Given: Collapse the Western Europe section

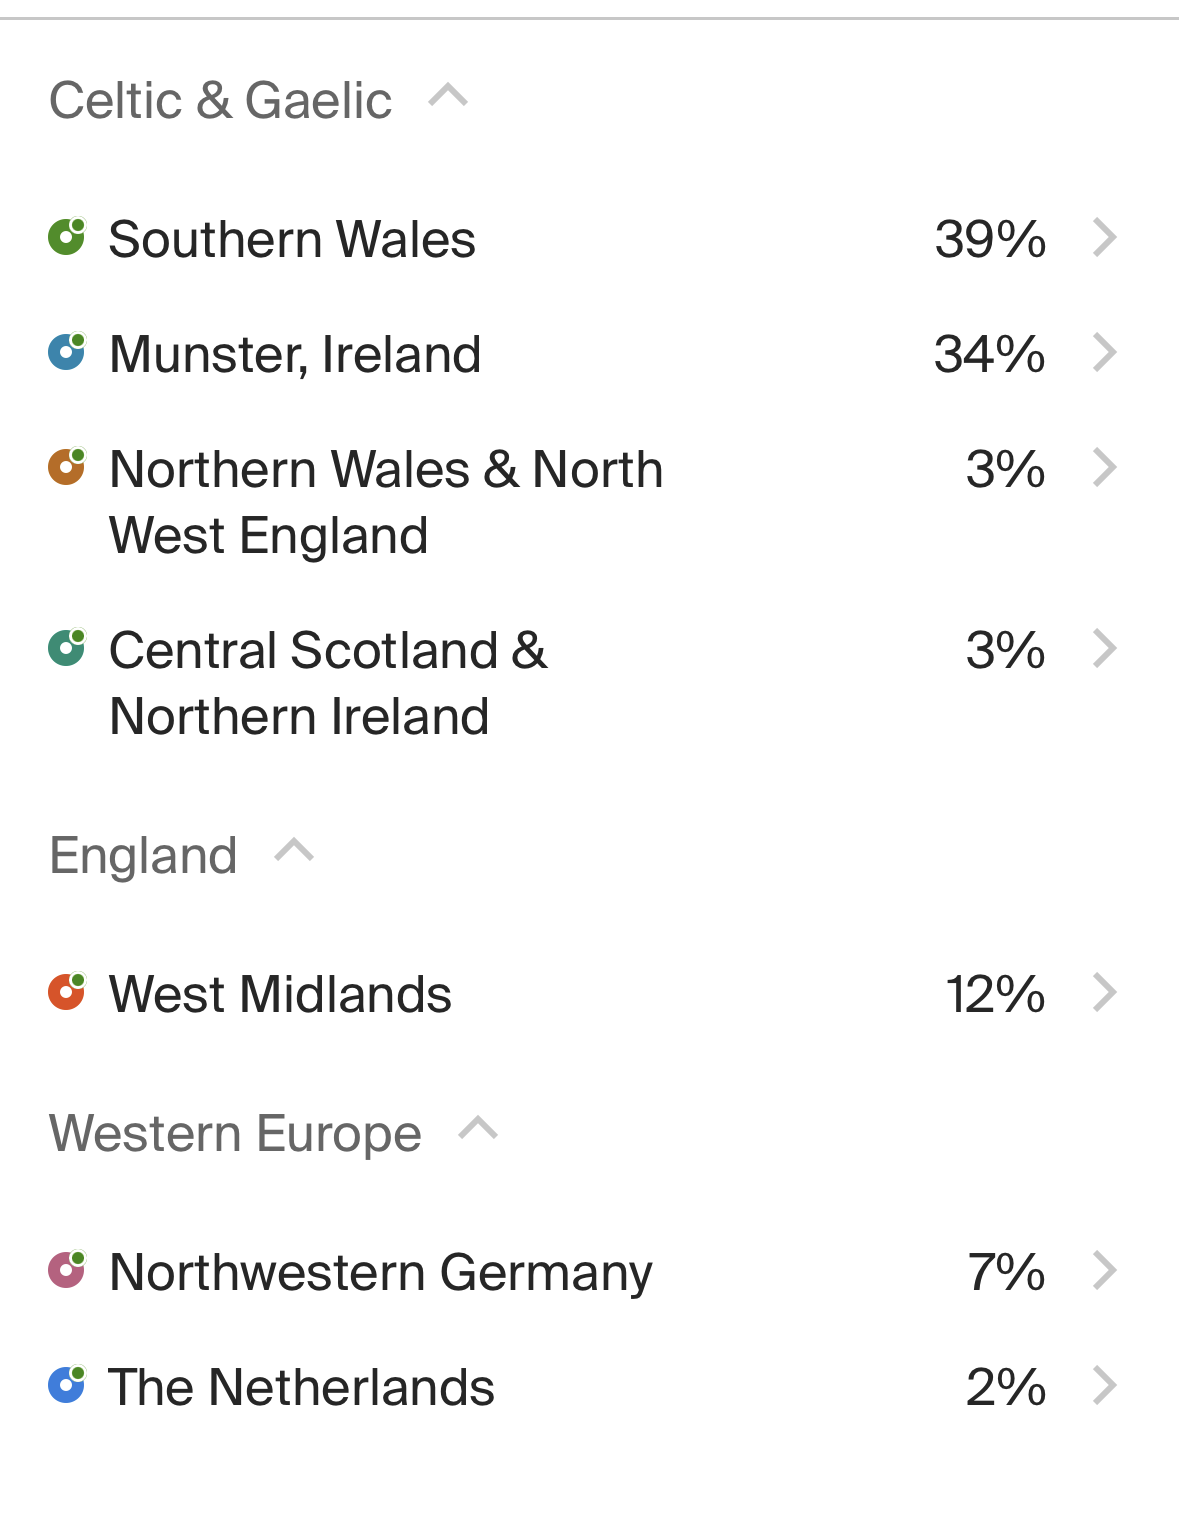Looking at the screenshot, I should tap(478, 1129).
